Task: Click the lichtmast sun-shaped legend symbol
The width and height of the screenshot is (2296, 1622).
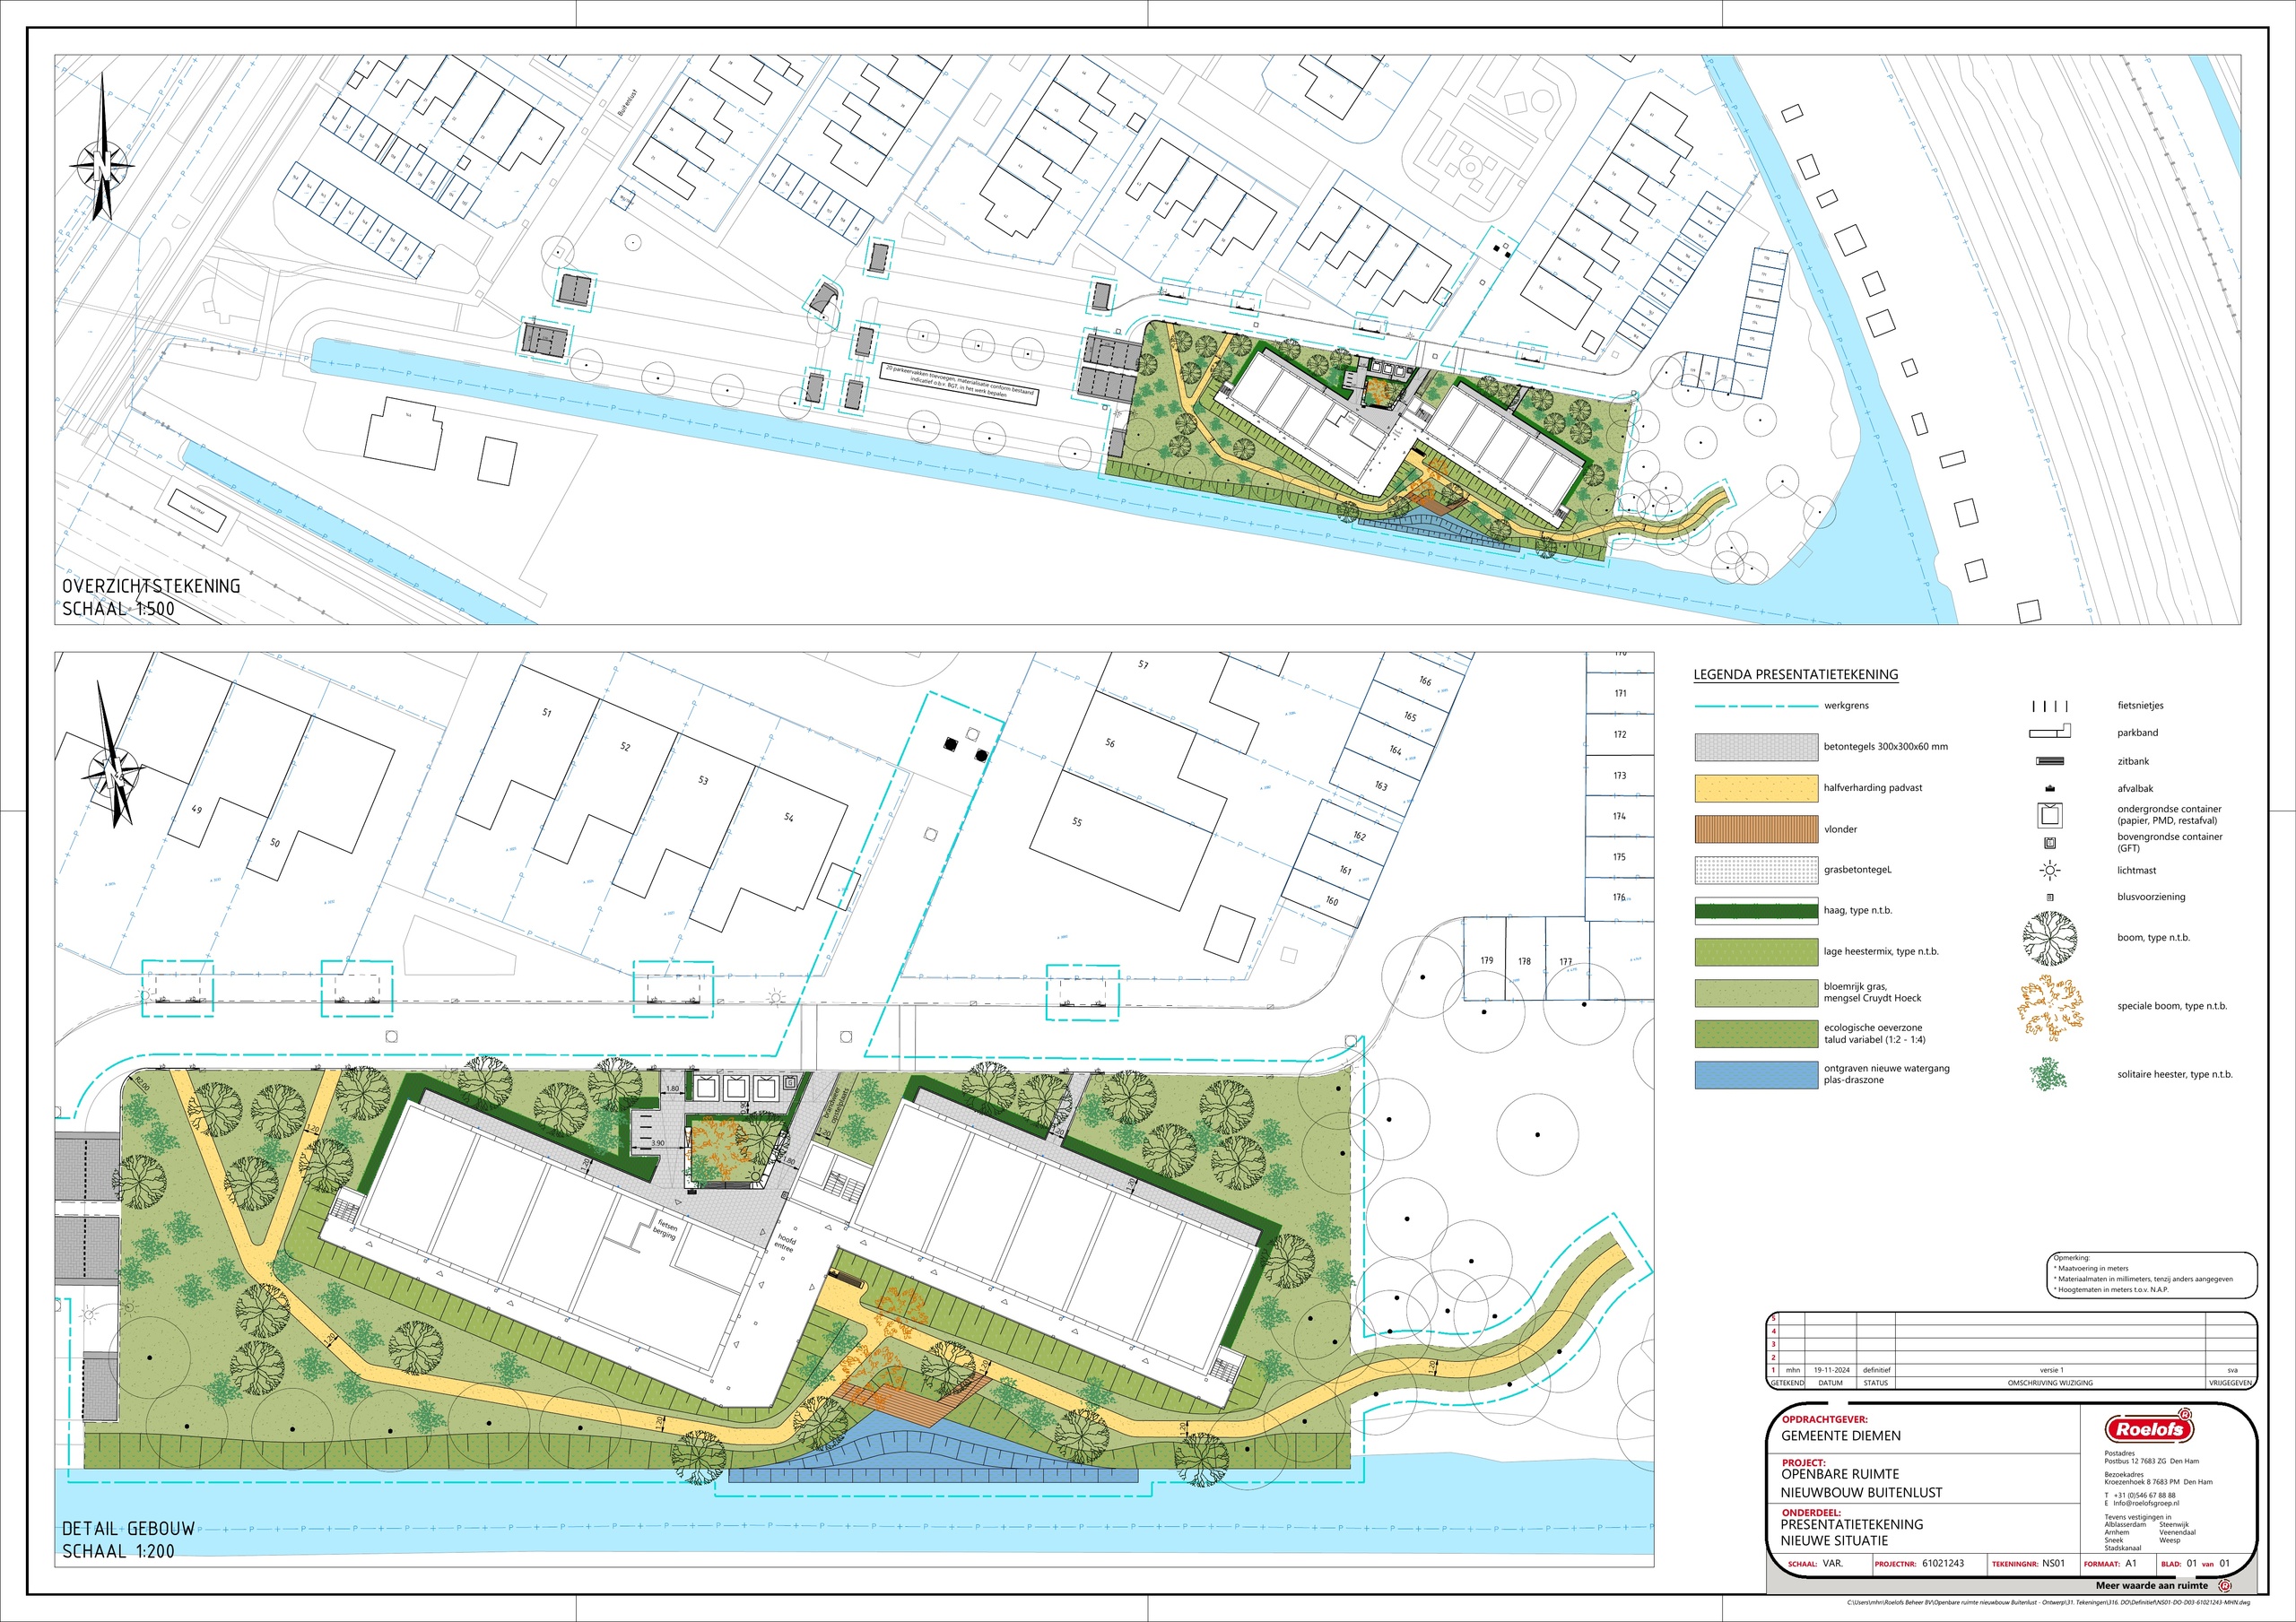Action: pos(2050,870)
